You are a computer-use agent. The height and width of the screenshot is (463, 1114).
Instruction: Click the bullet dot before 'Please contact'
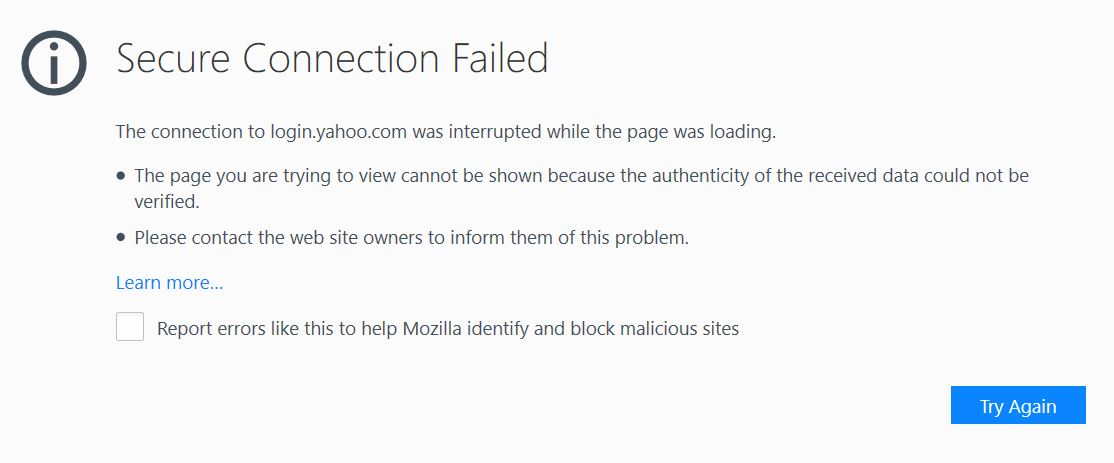121,238
